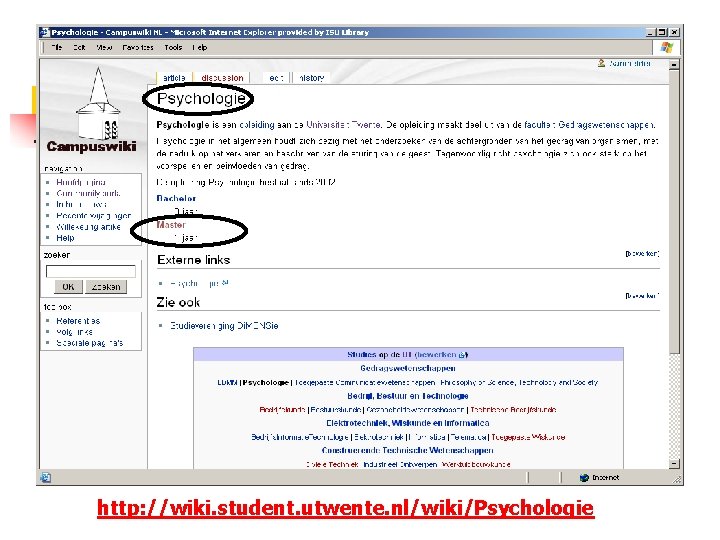
Task: Click the vertical scrollbar thumb
Action: point(674,211)
